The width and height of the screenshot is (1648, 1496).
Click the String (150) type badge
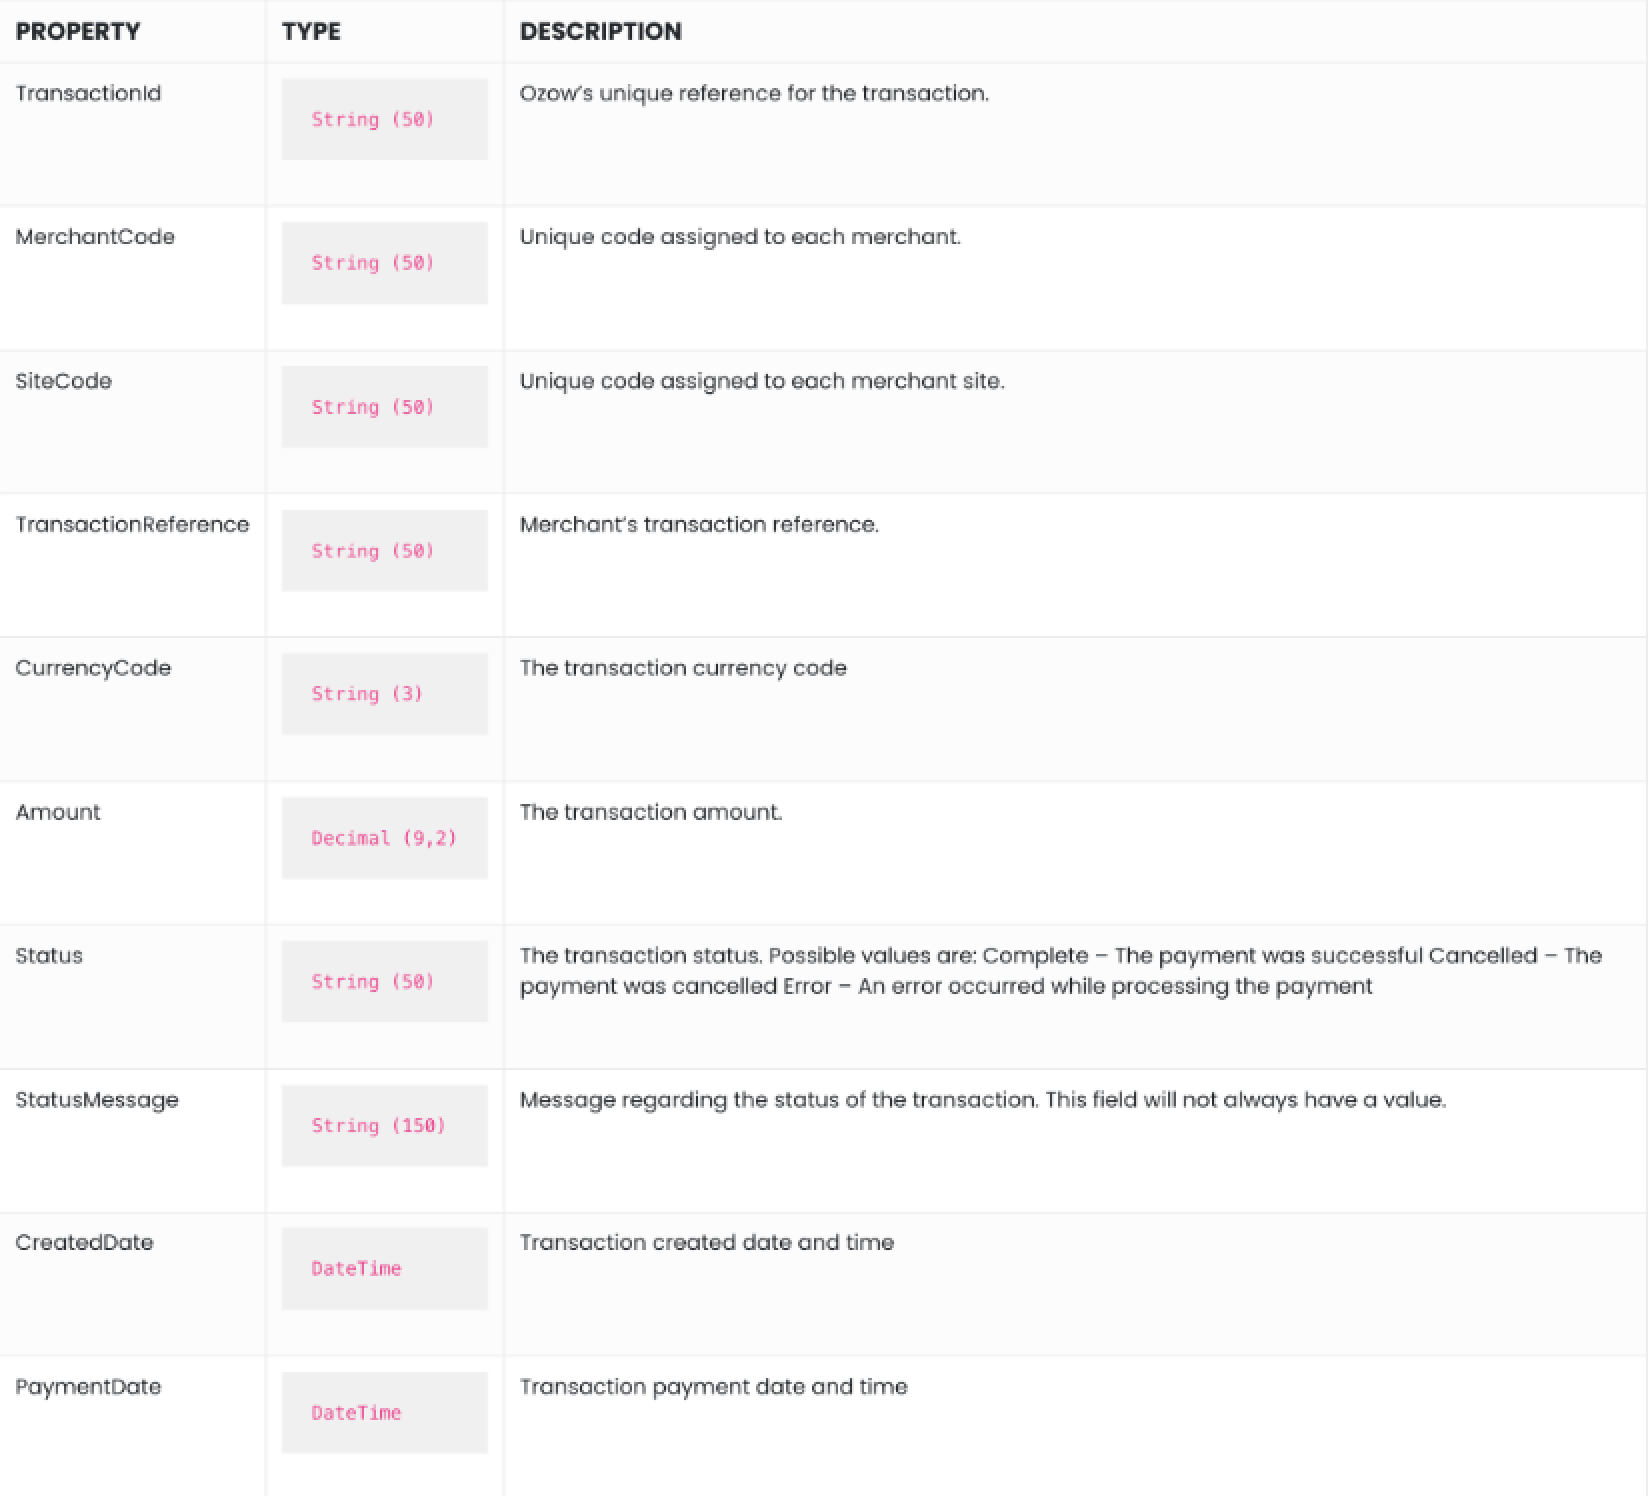pos(385,1125)
